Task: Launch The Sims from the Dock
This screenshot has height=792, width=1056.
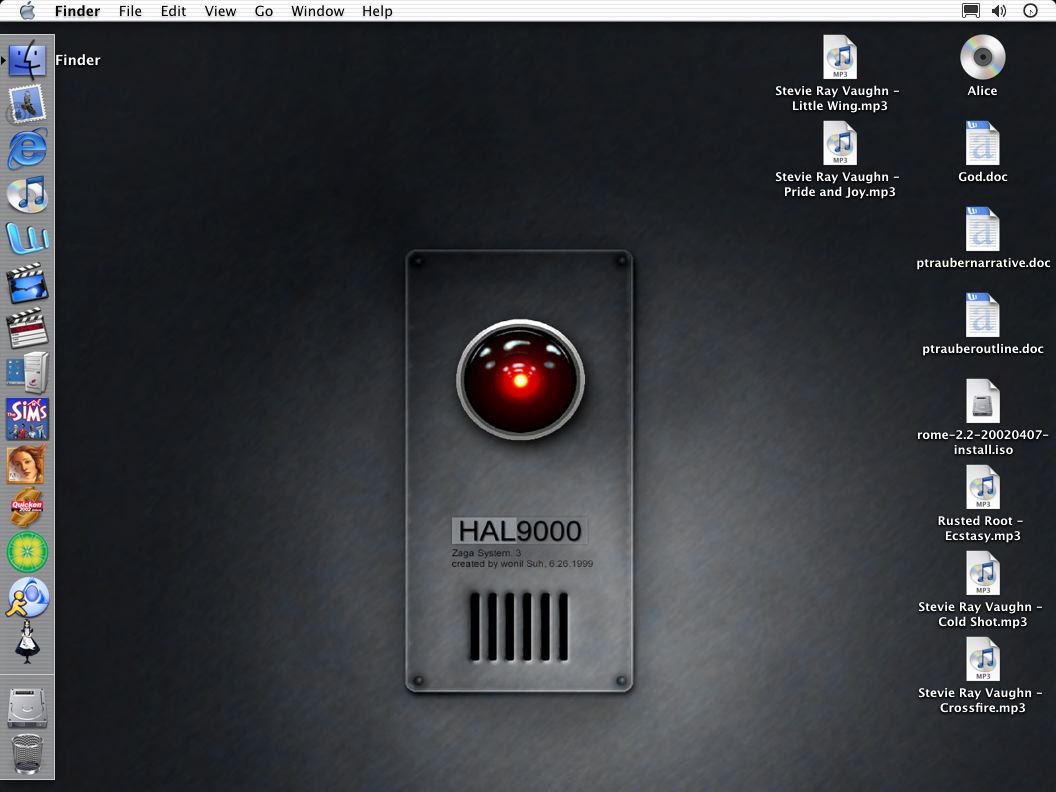Action: click(27, 418)
